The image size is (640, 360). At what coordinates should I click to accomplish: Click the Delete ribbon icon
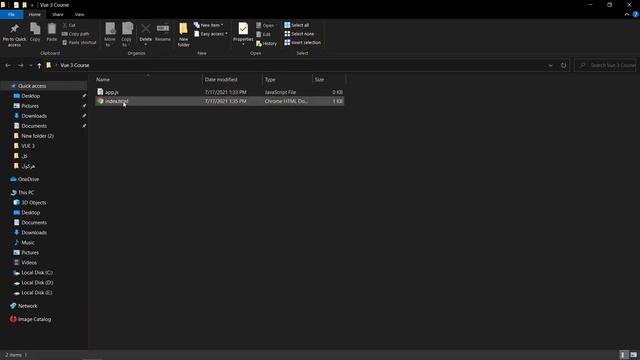pyautogui.click(x=145, y=33)
